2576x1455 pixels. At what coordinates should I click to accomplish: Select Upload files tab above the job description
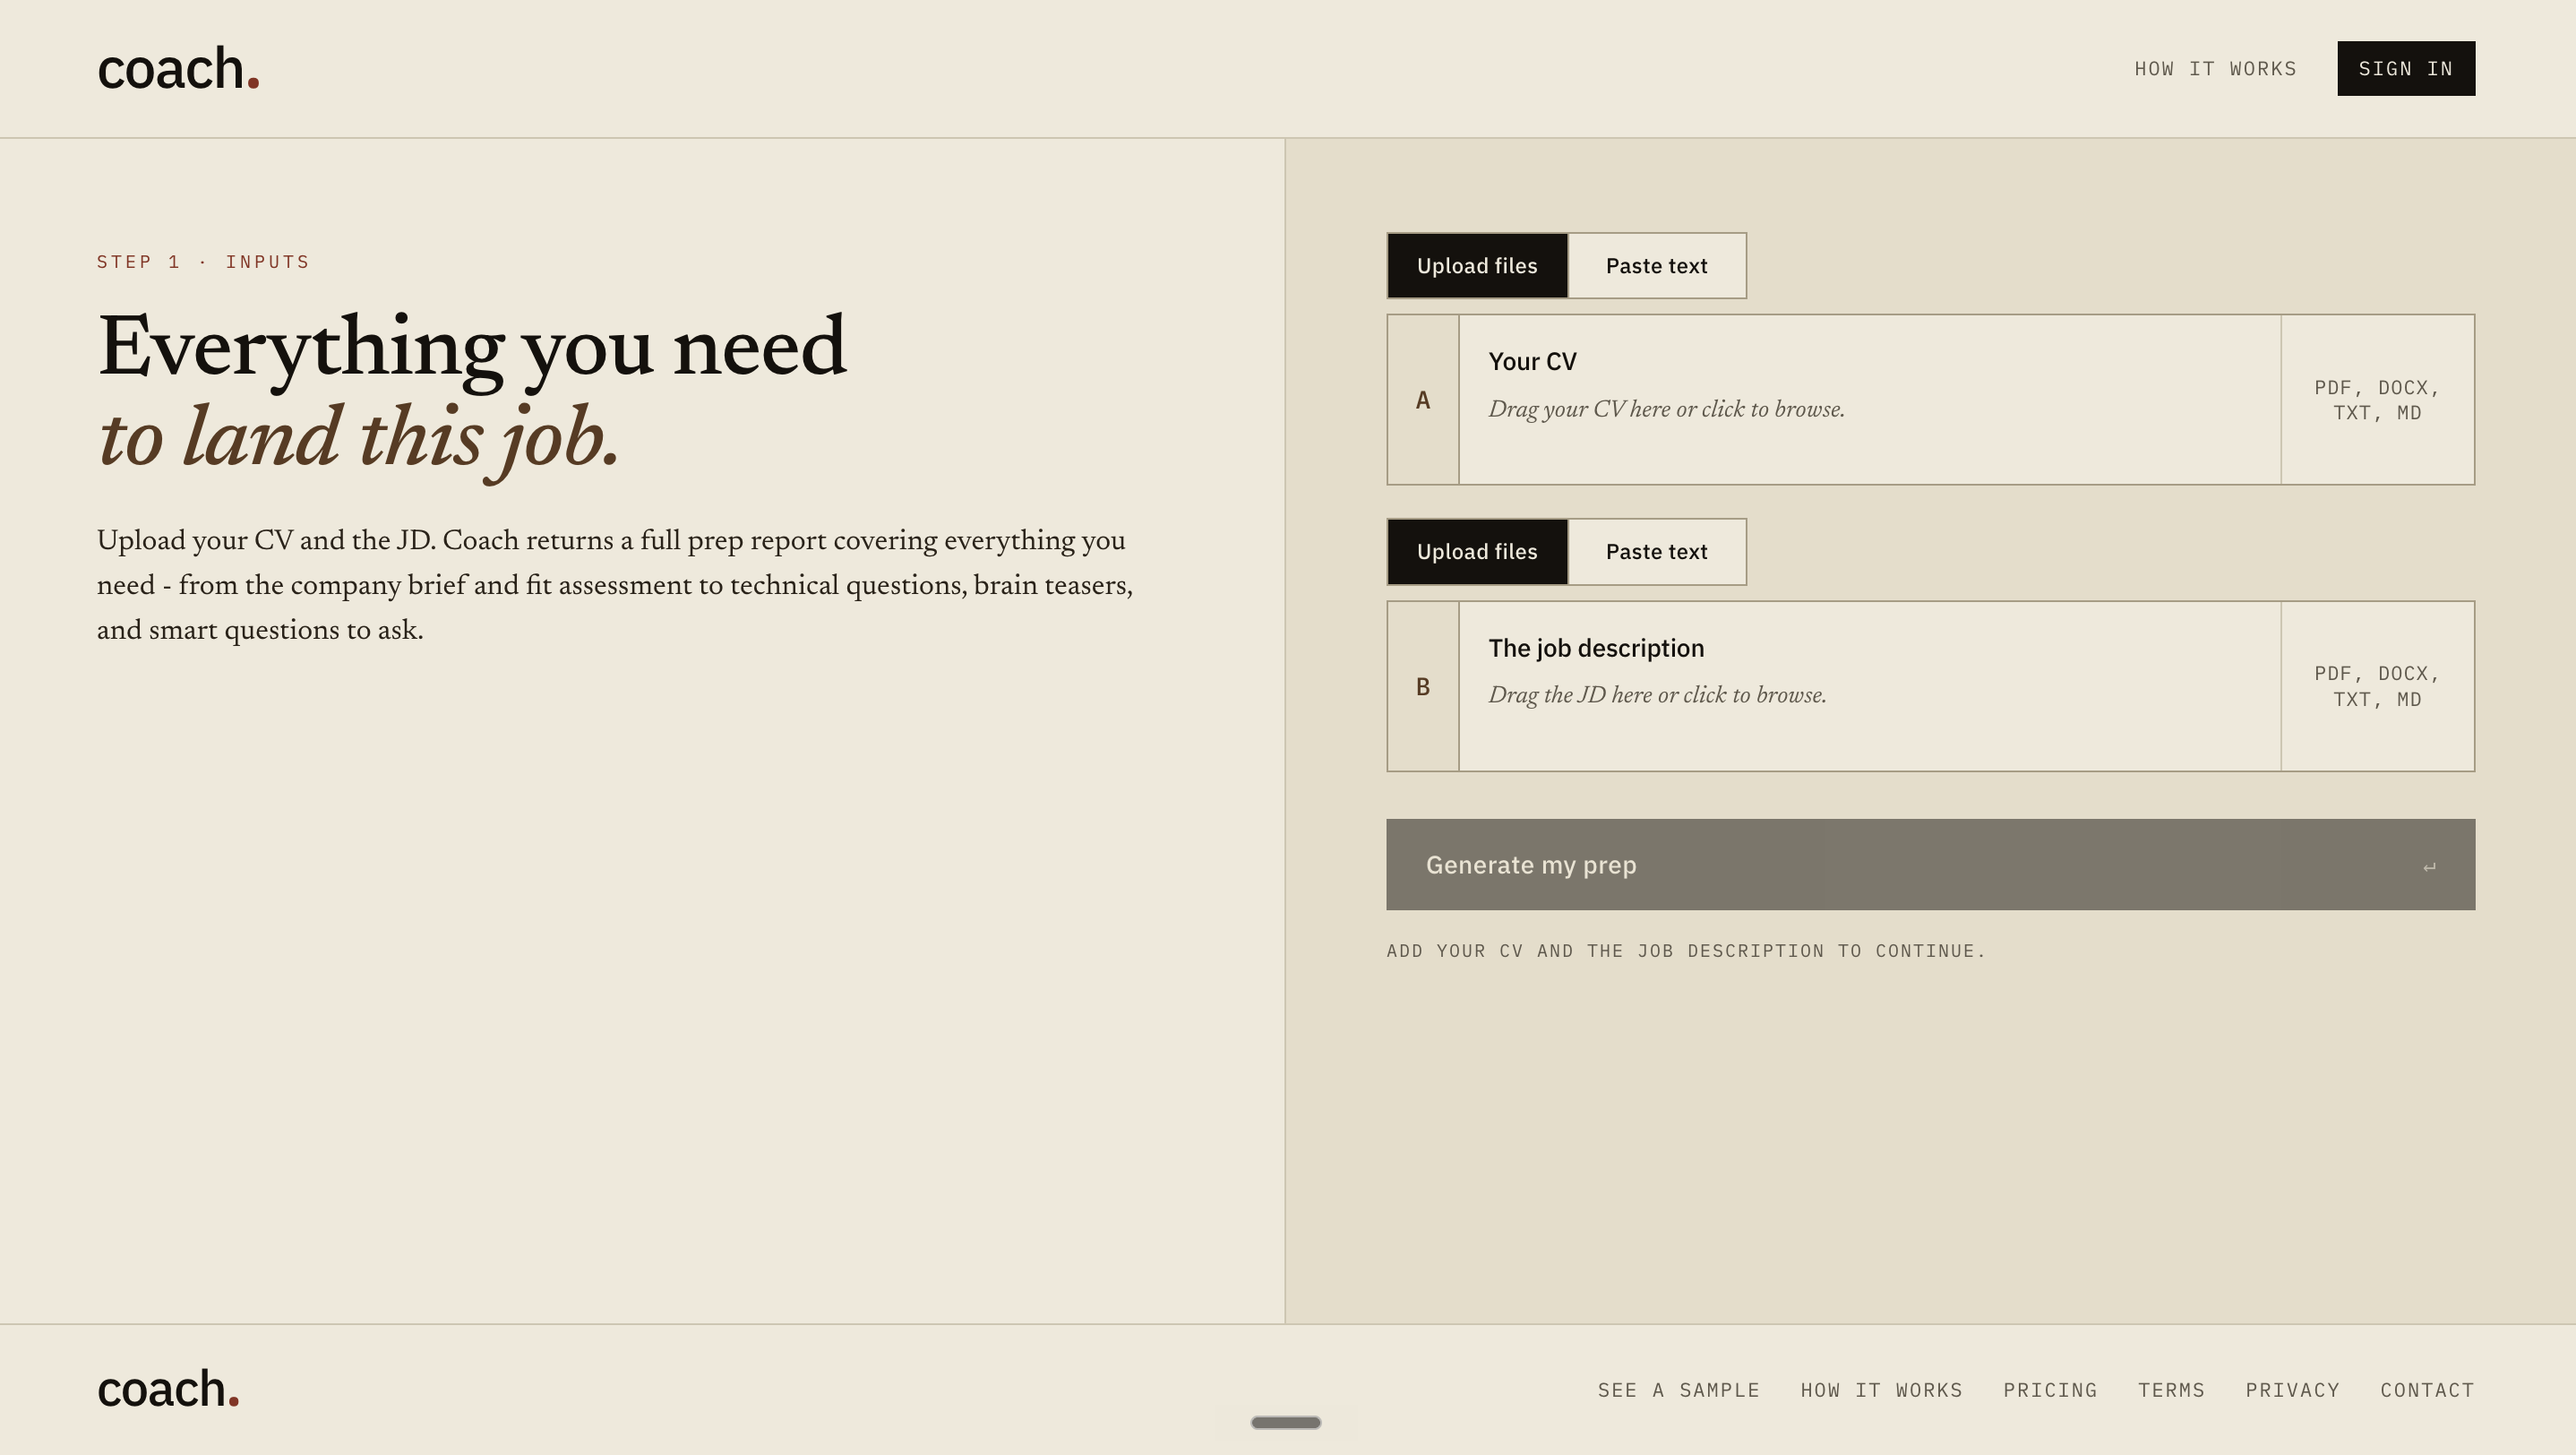[1477, 552]
